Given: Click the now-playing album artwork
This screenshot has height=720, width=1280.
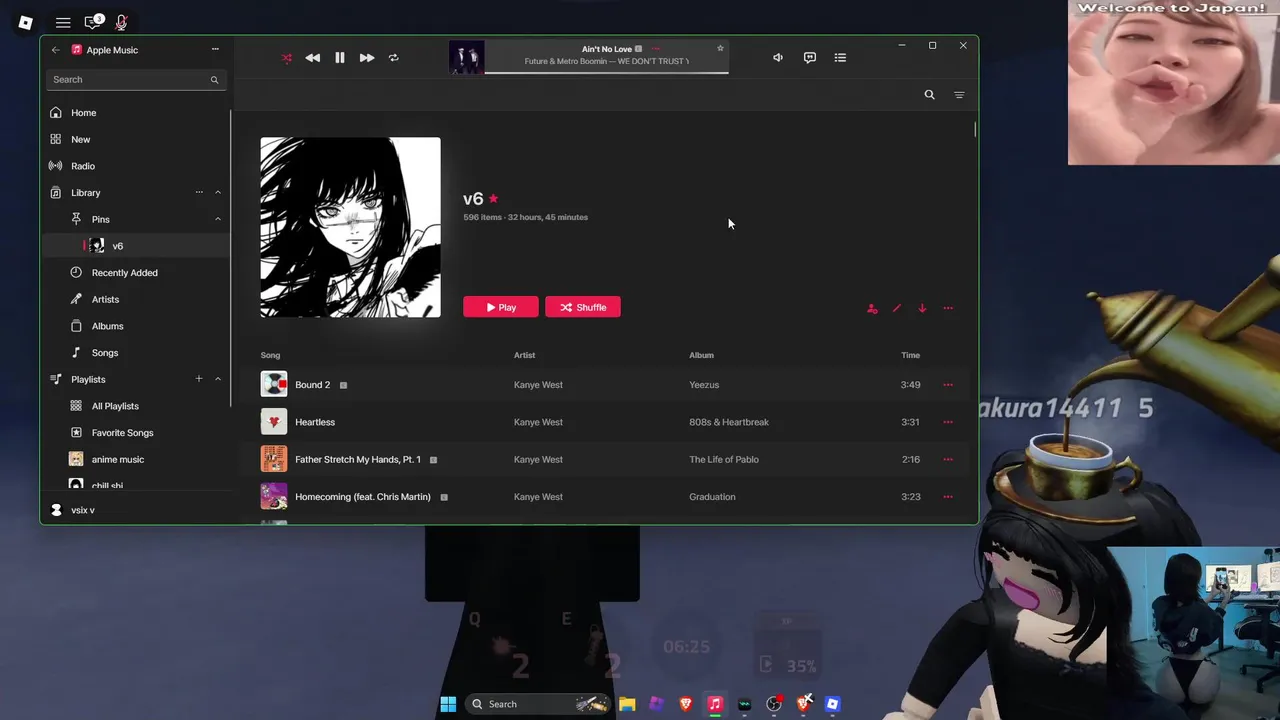Looking at the screenshot, I should (x=467, y=58).
